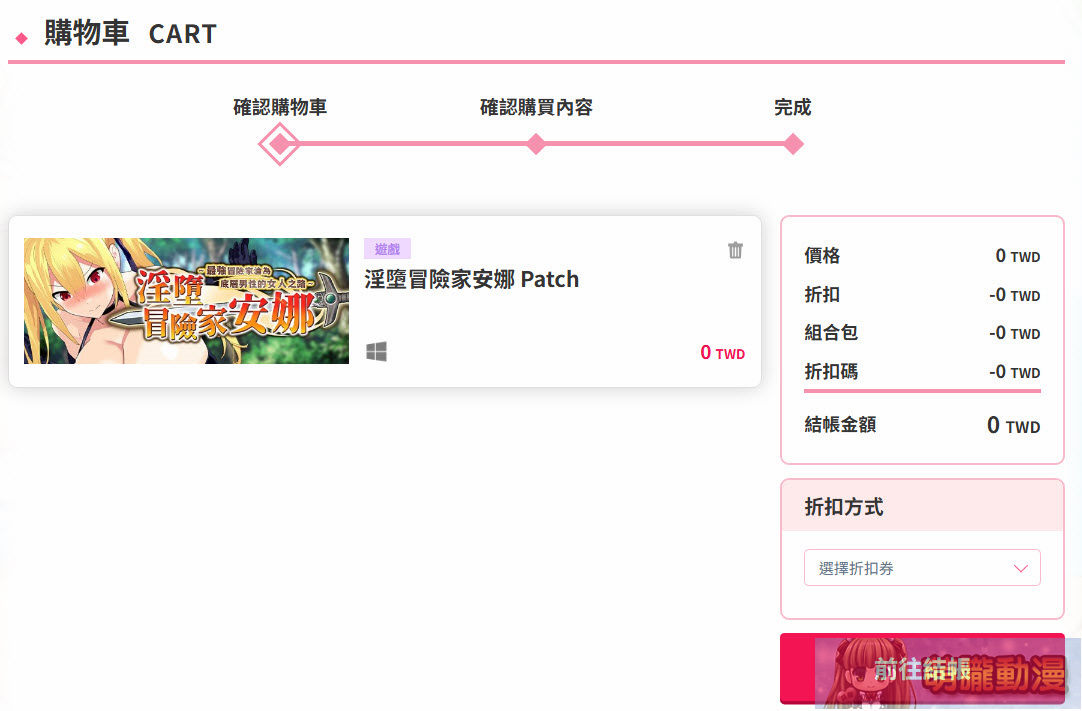Click the 完成 step label
This screenshot has height=711, width=1082.
tap(793, 107)
